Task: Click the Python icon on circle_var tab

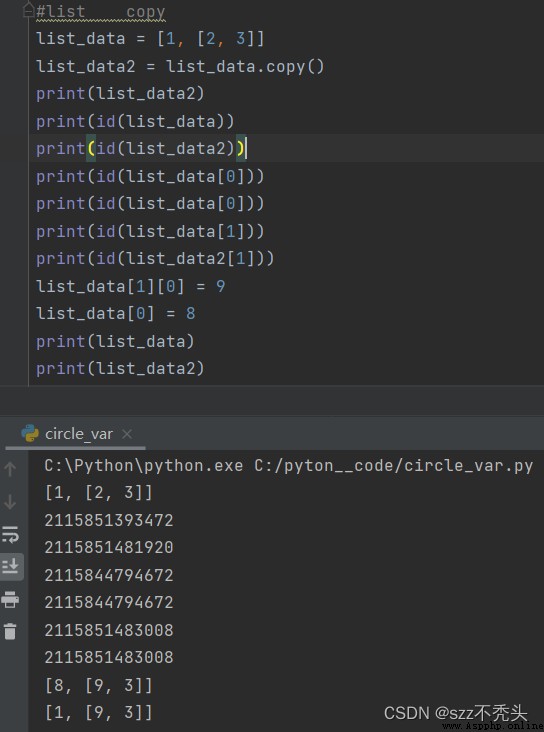Action: click(x=30, y=434)
